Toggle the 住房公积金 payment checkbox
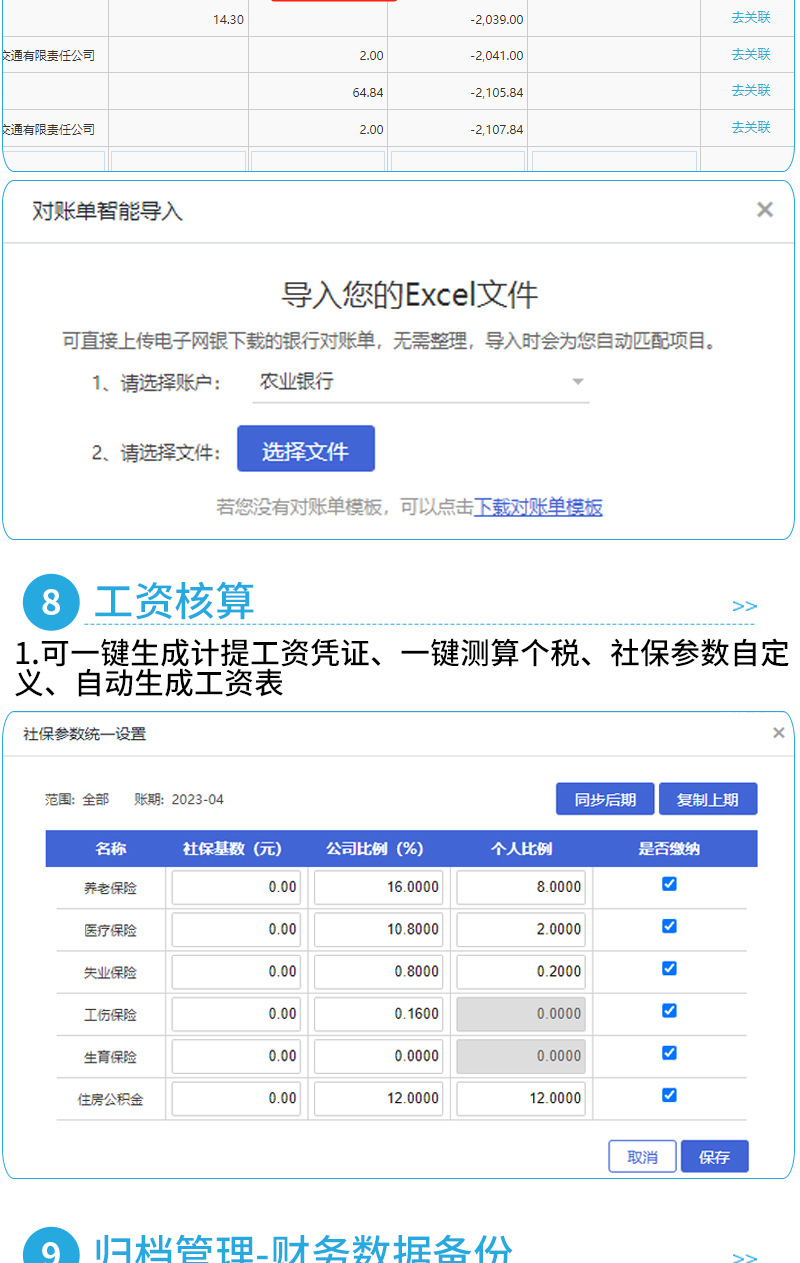The image size is (800, 1263). pyautogui.click(x=670, y=1095)
